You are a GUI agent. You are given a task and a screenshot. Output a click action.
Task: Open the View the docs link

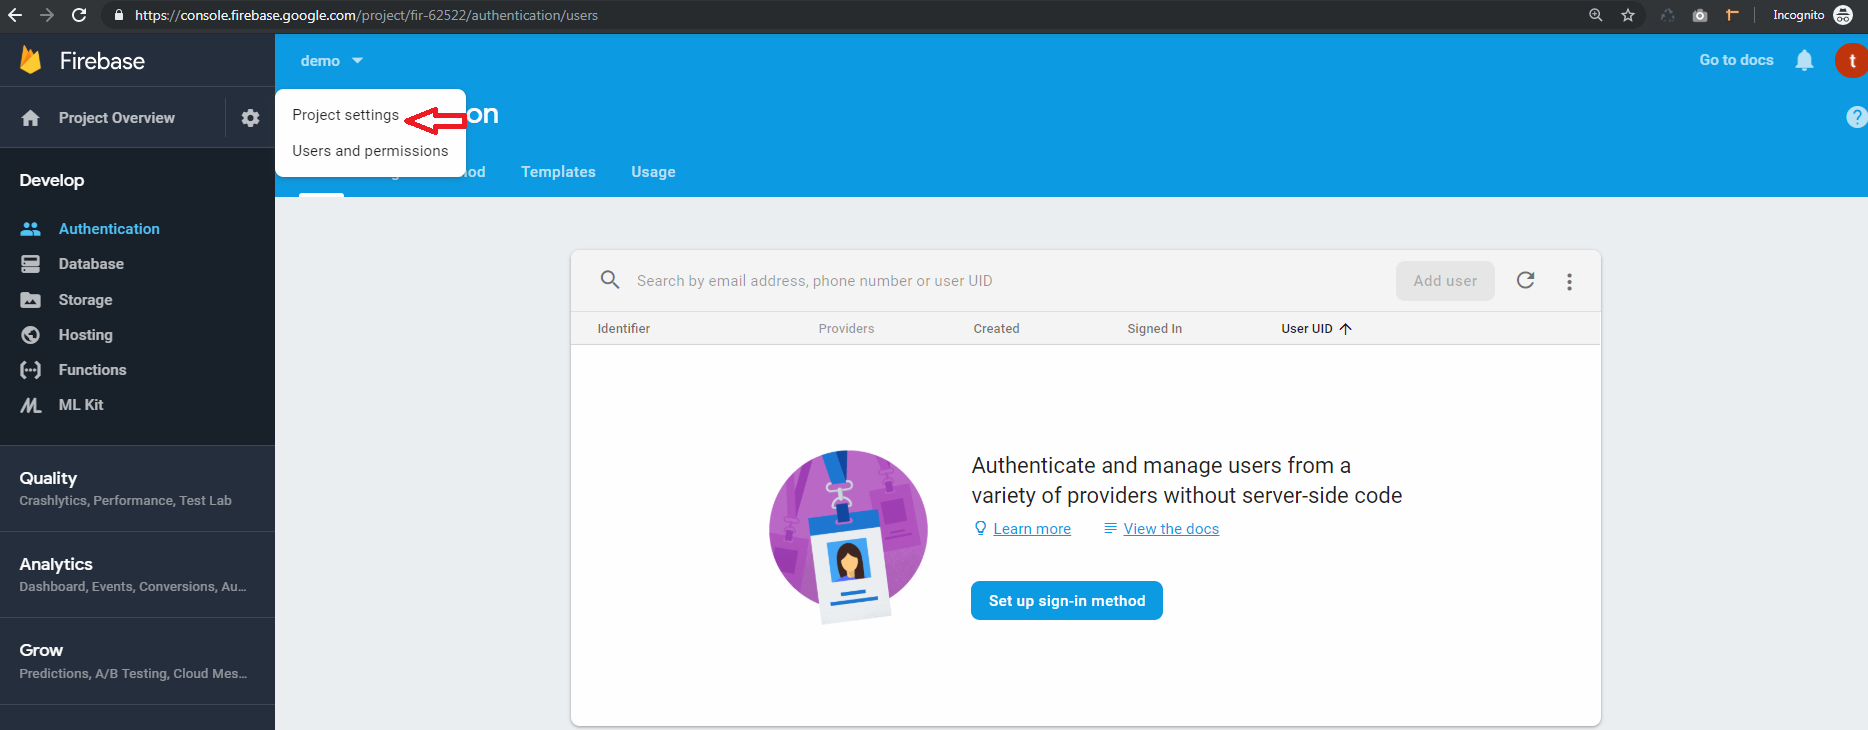[x=1170, y=529]
